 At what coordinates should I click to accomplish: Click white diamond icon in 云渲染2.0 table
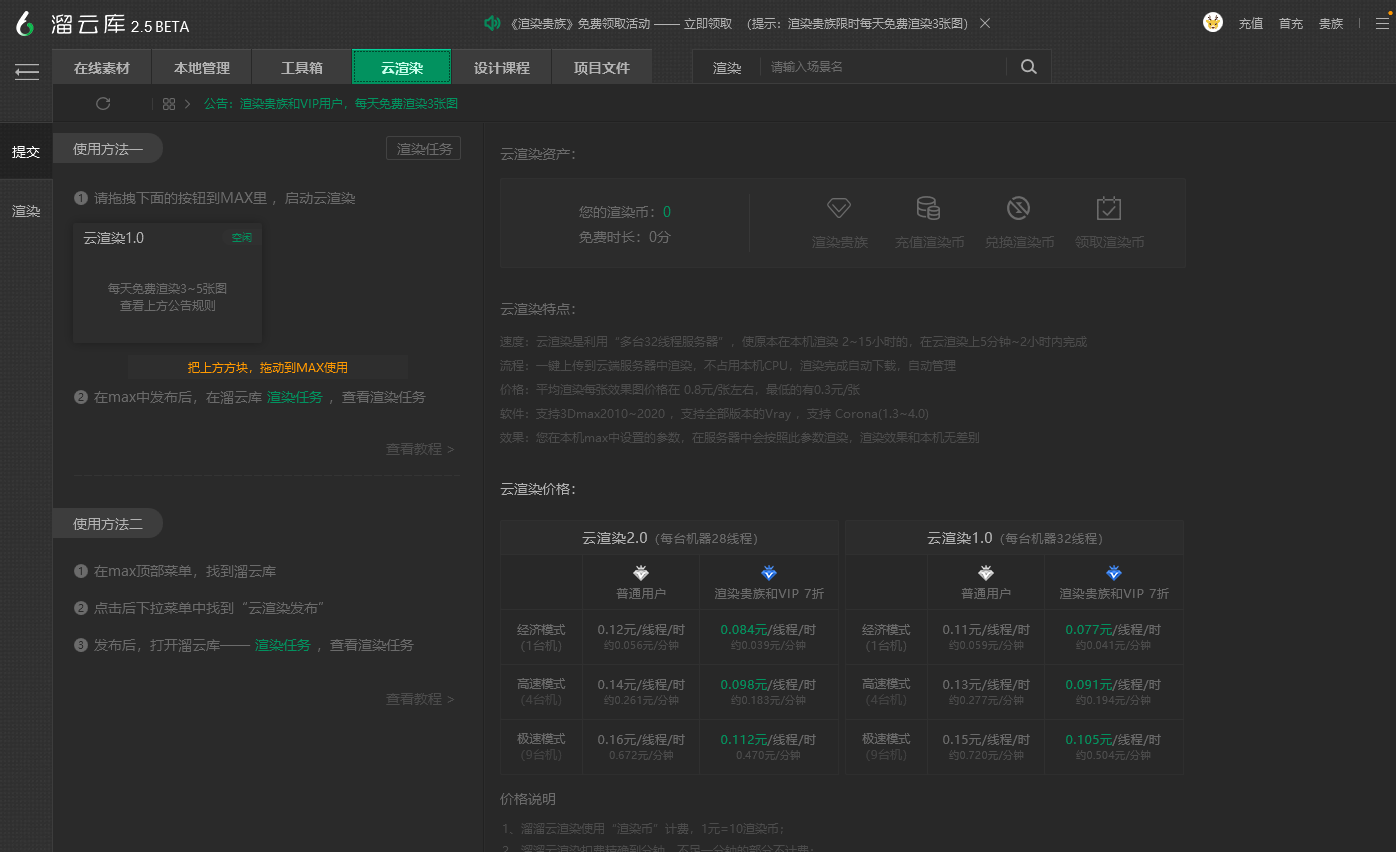pyautogui.click(x=641, y=573)
